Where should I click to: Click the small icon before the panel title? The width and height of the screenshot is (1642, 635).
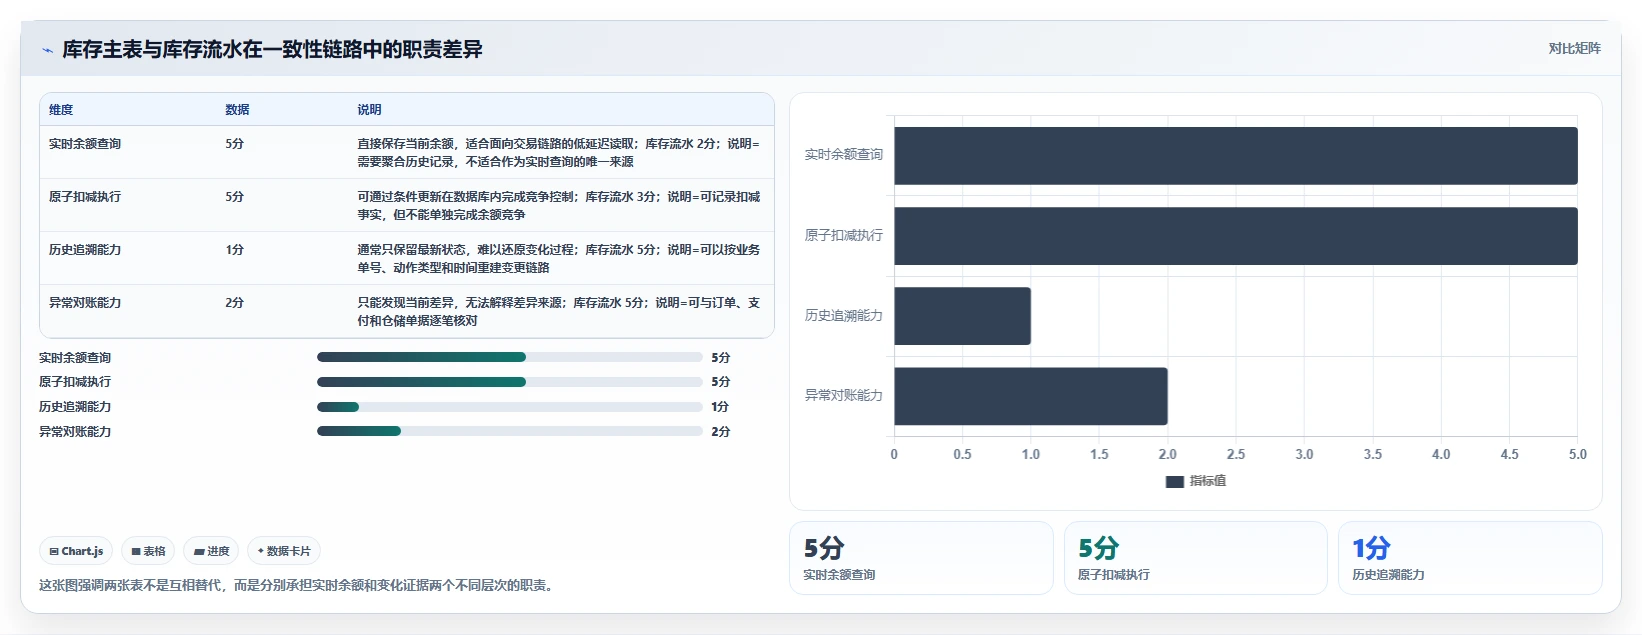tap(47, 50)
